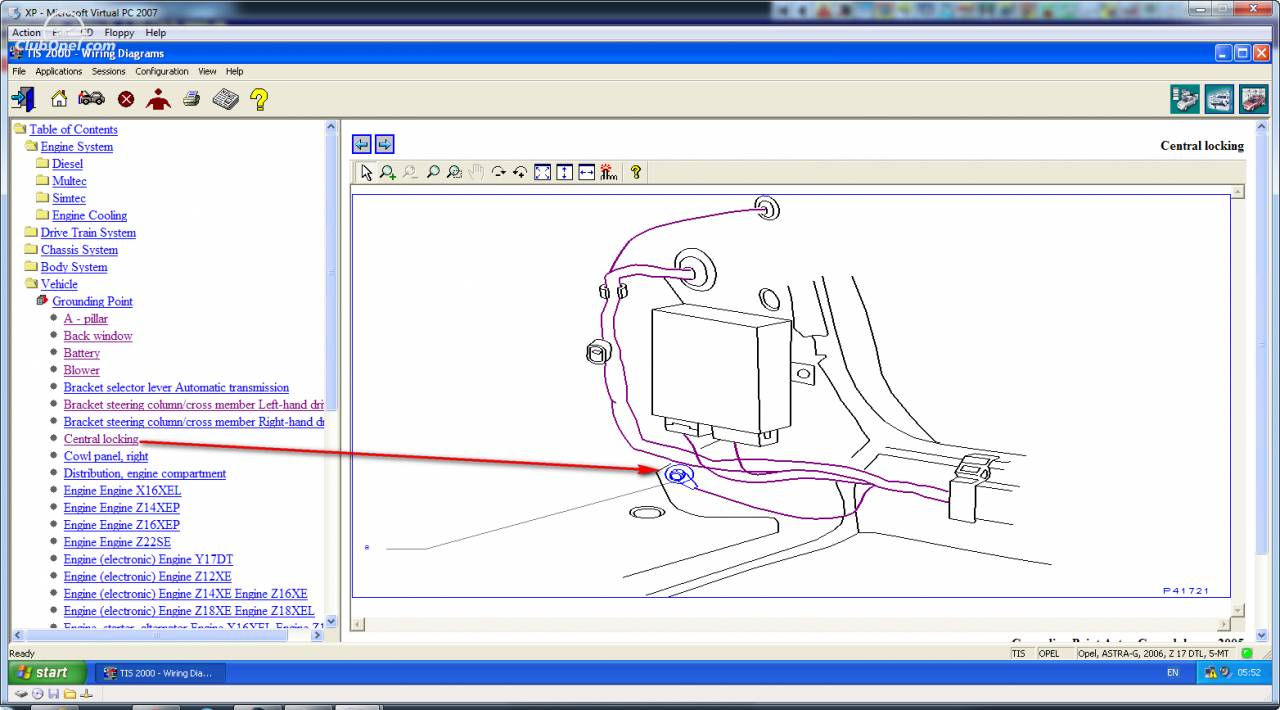Open the newspaper bulletin icon
Screen dimensions: 1280x710
click(226, 99)
